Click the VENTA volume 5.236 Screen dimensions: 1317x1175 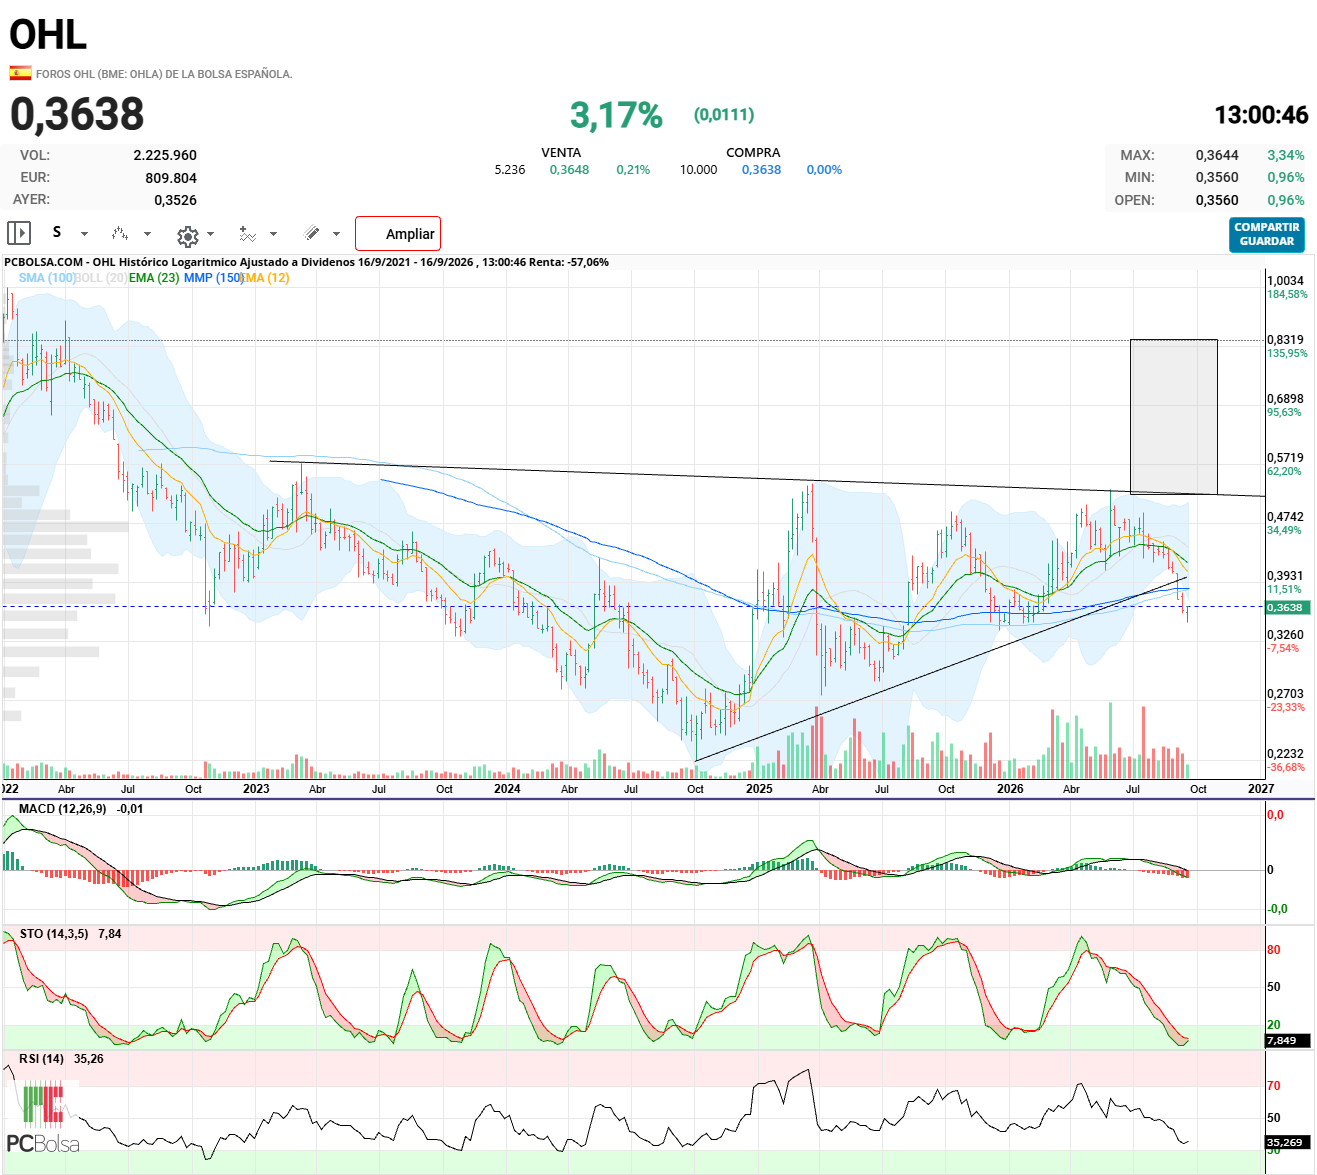point(510,170)
